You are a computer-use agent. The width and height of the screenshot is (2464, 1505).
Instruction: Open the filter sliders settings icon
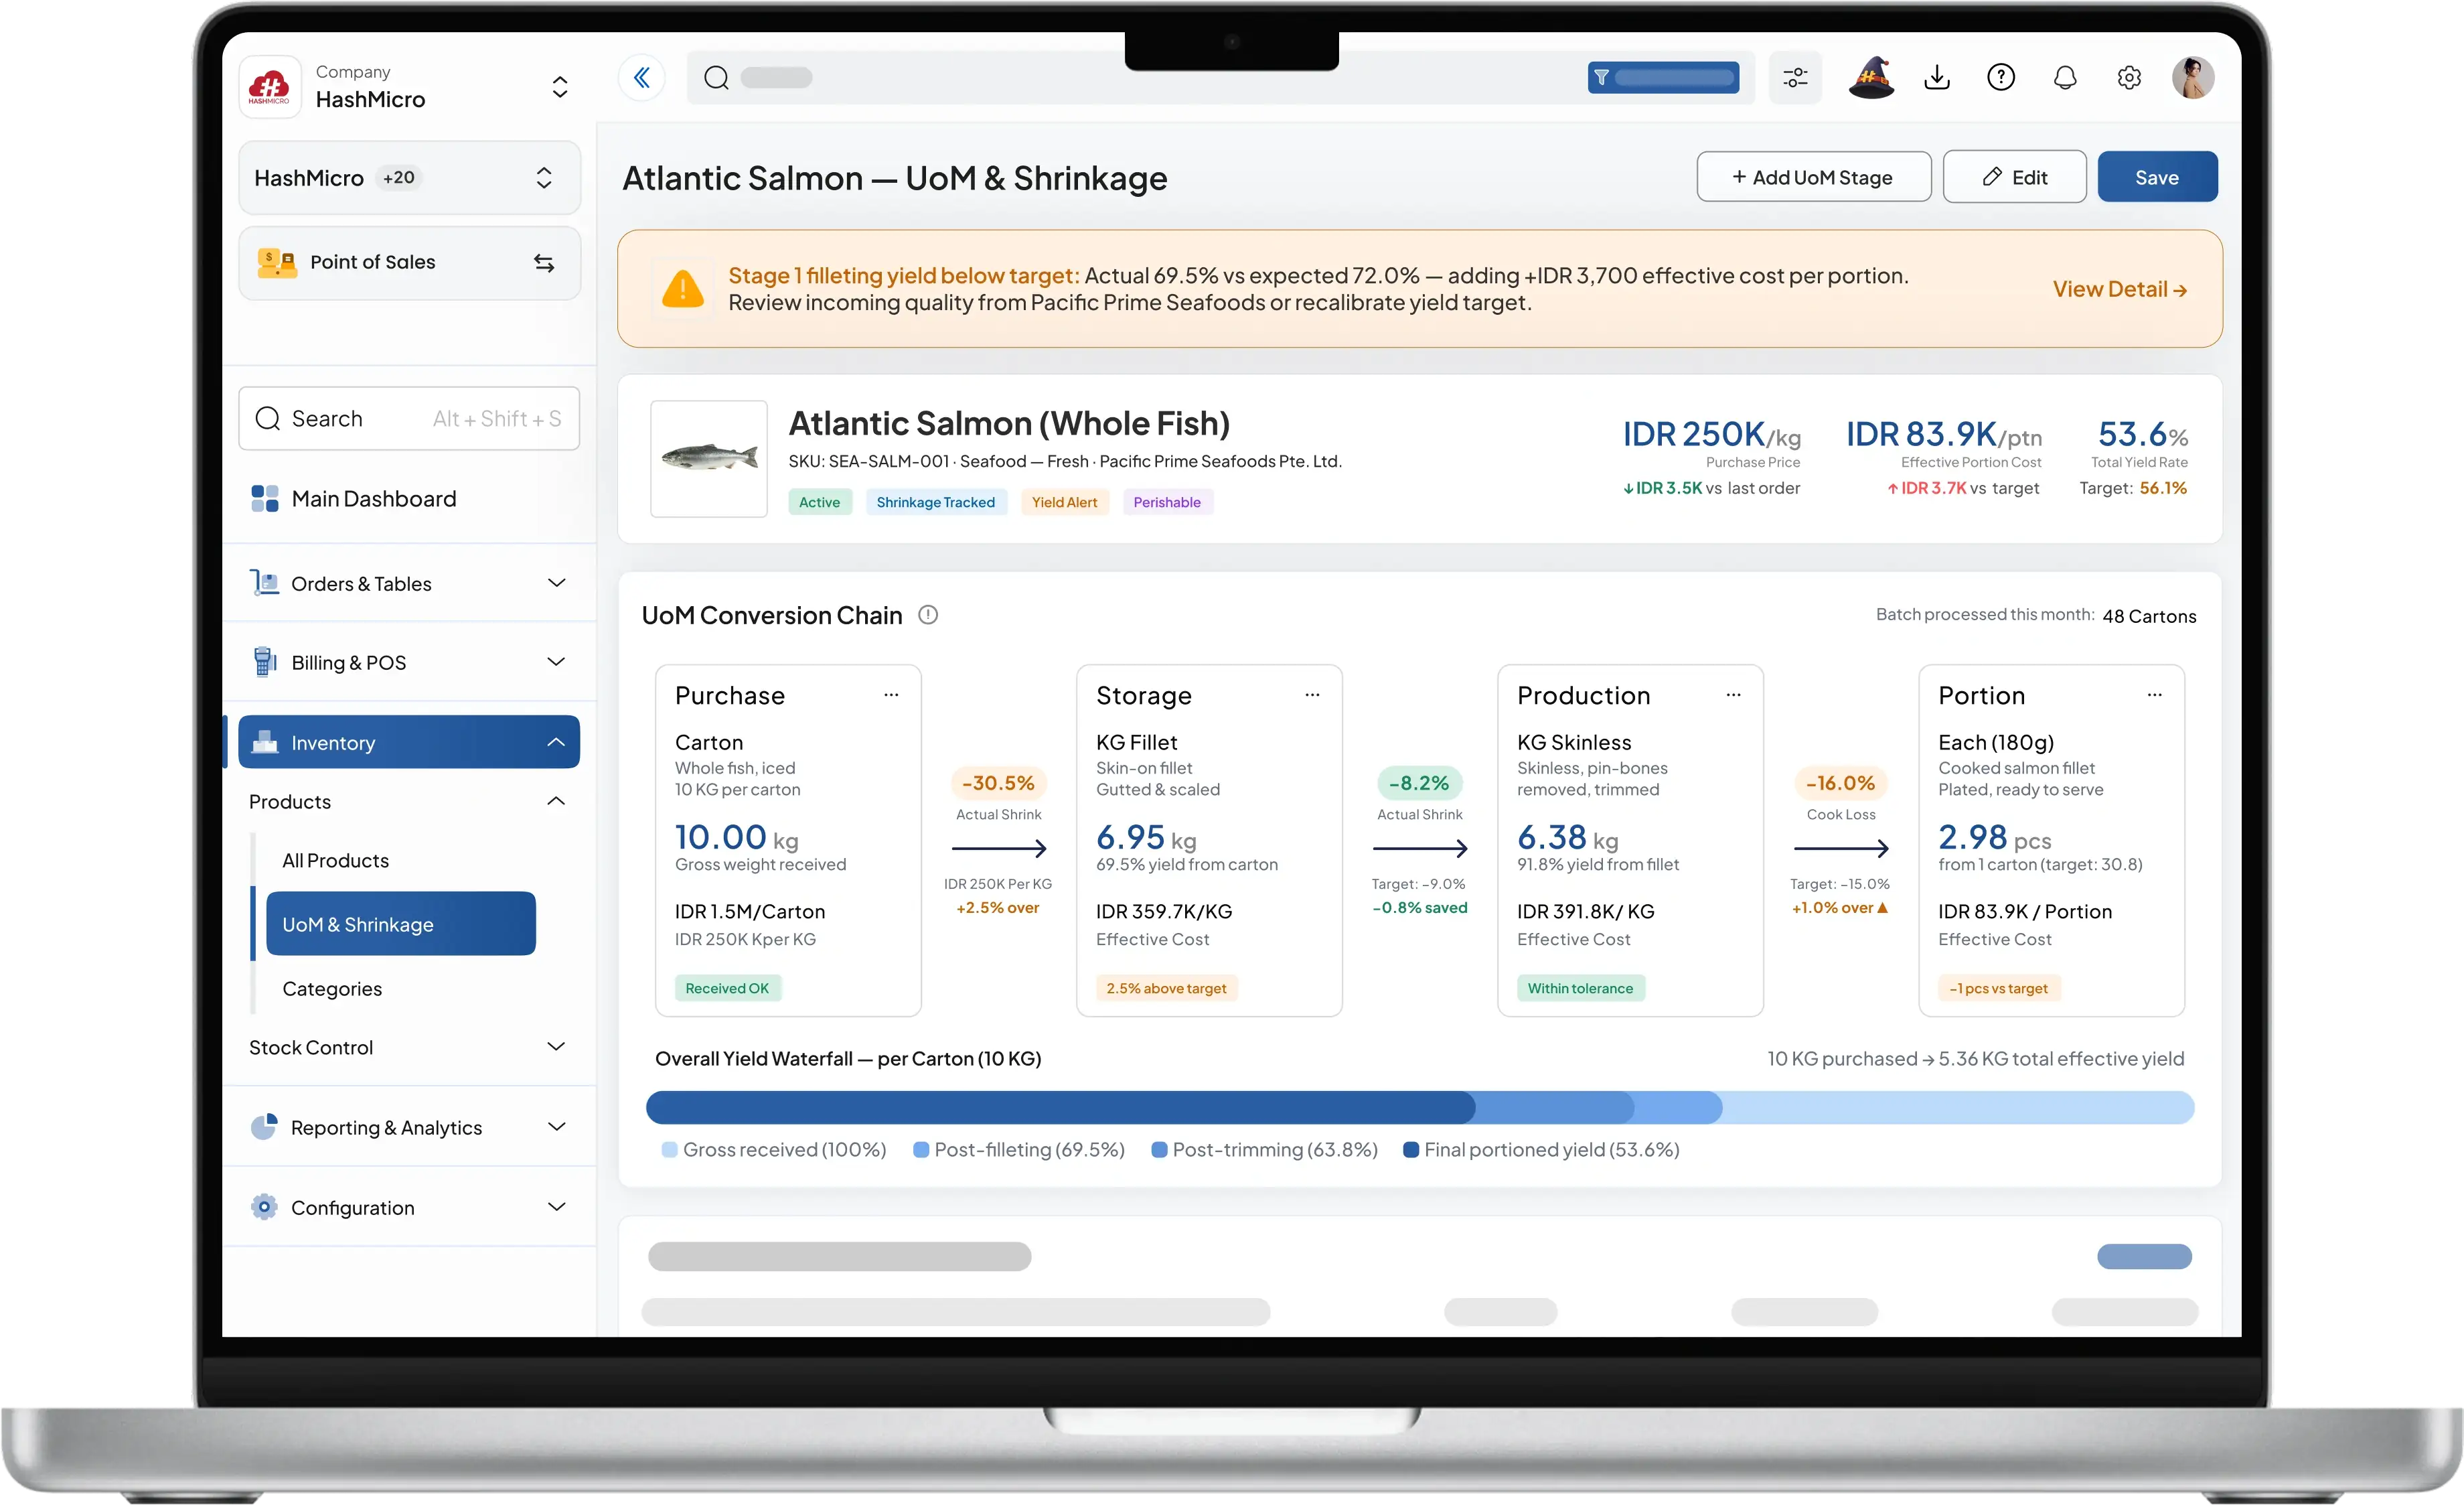[x=1795, y=78]
